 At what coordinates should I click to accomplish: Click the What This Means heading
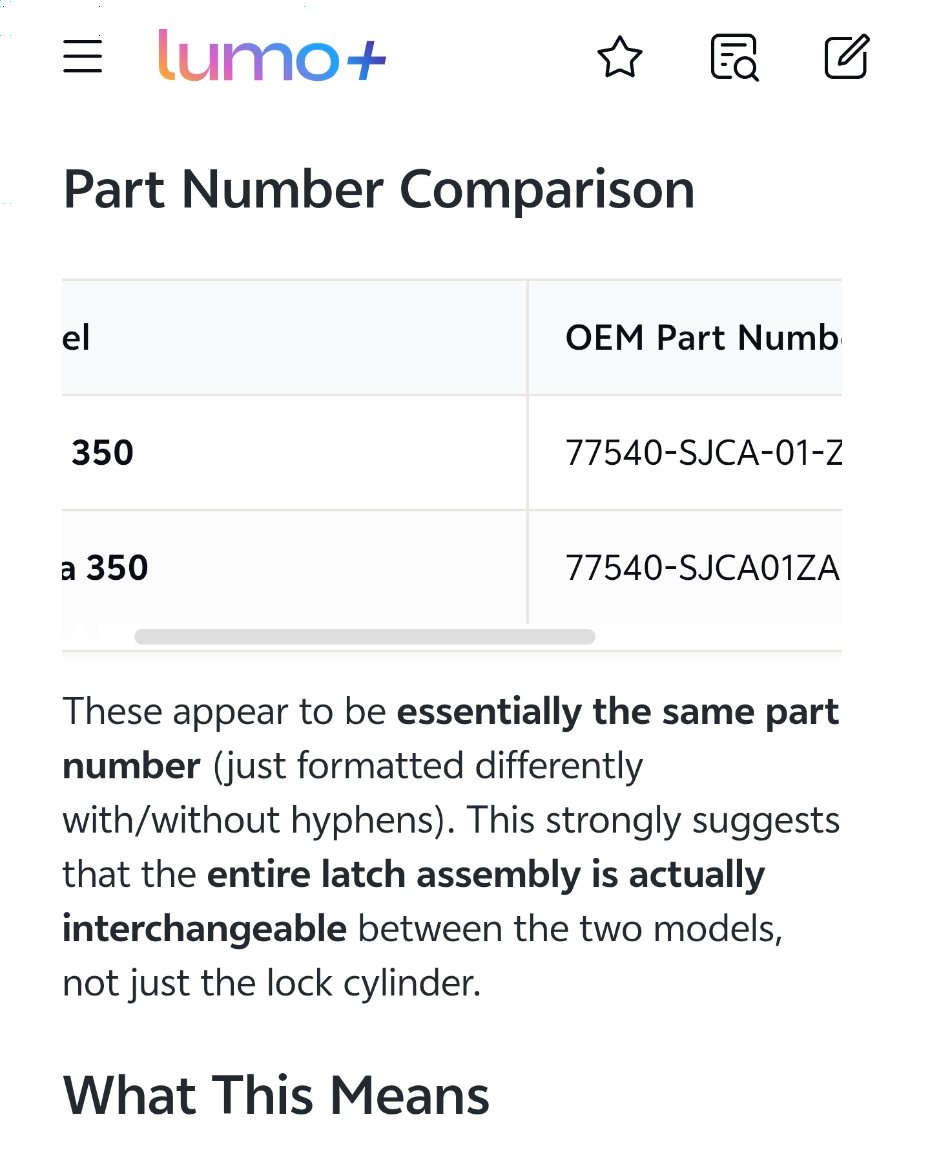pyautogui.click(x=276, y=1095)
